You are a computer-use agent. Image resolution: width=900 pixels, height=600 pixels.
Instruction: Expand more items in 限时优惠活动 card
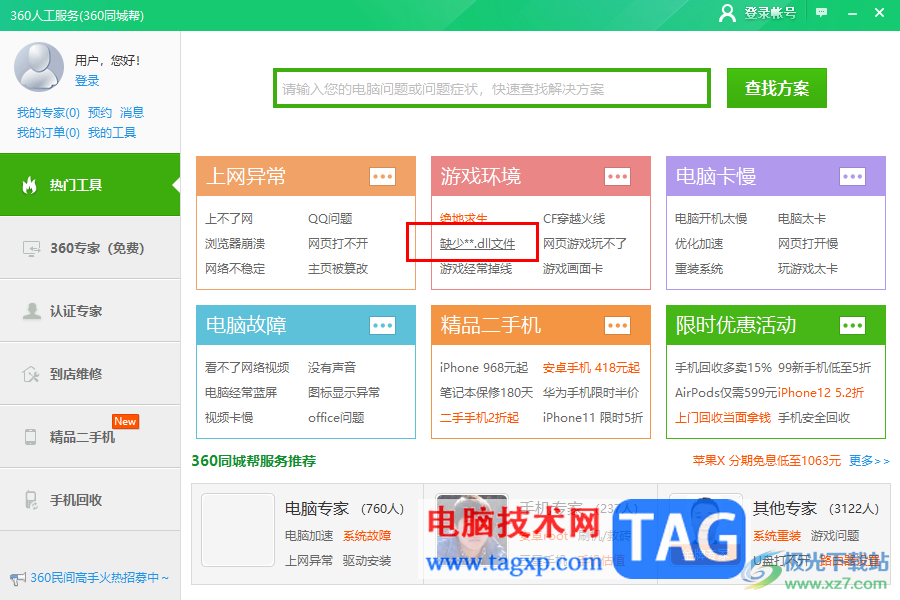pos(852,326)
